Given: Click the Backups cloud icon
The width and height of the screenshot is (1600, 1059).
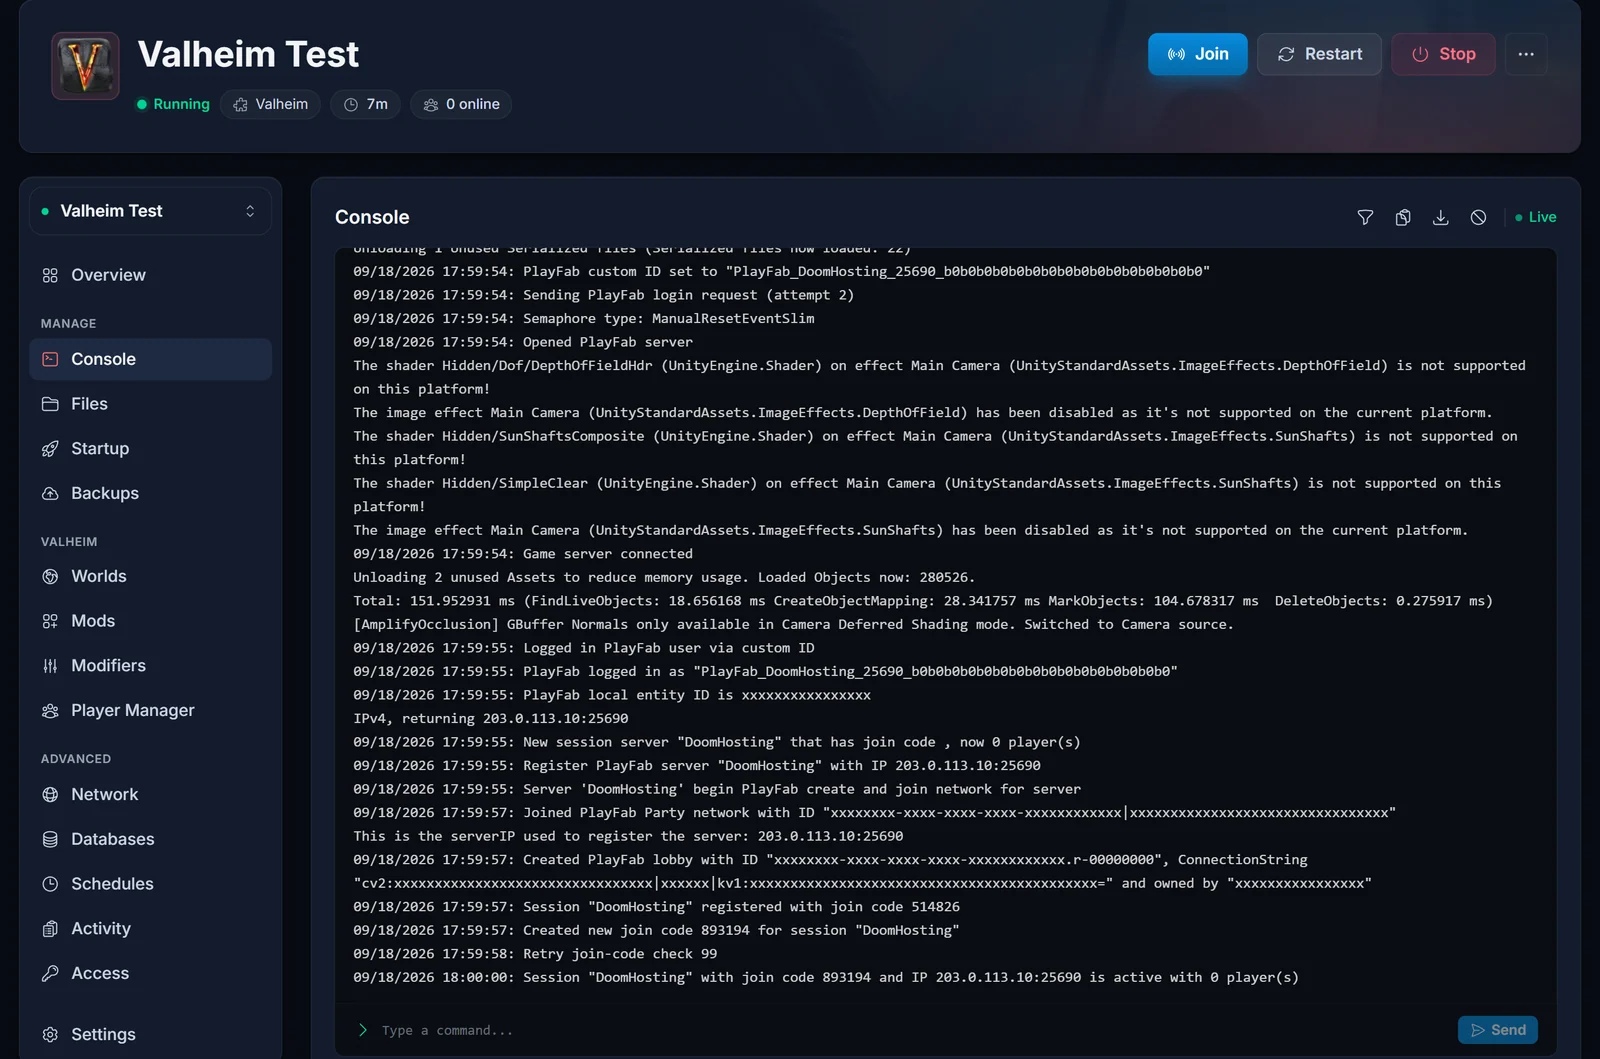Looking at the screenshot, I should click(x=50, y=493).
